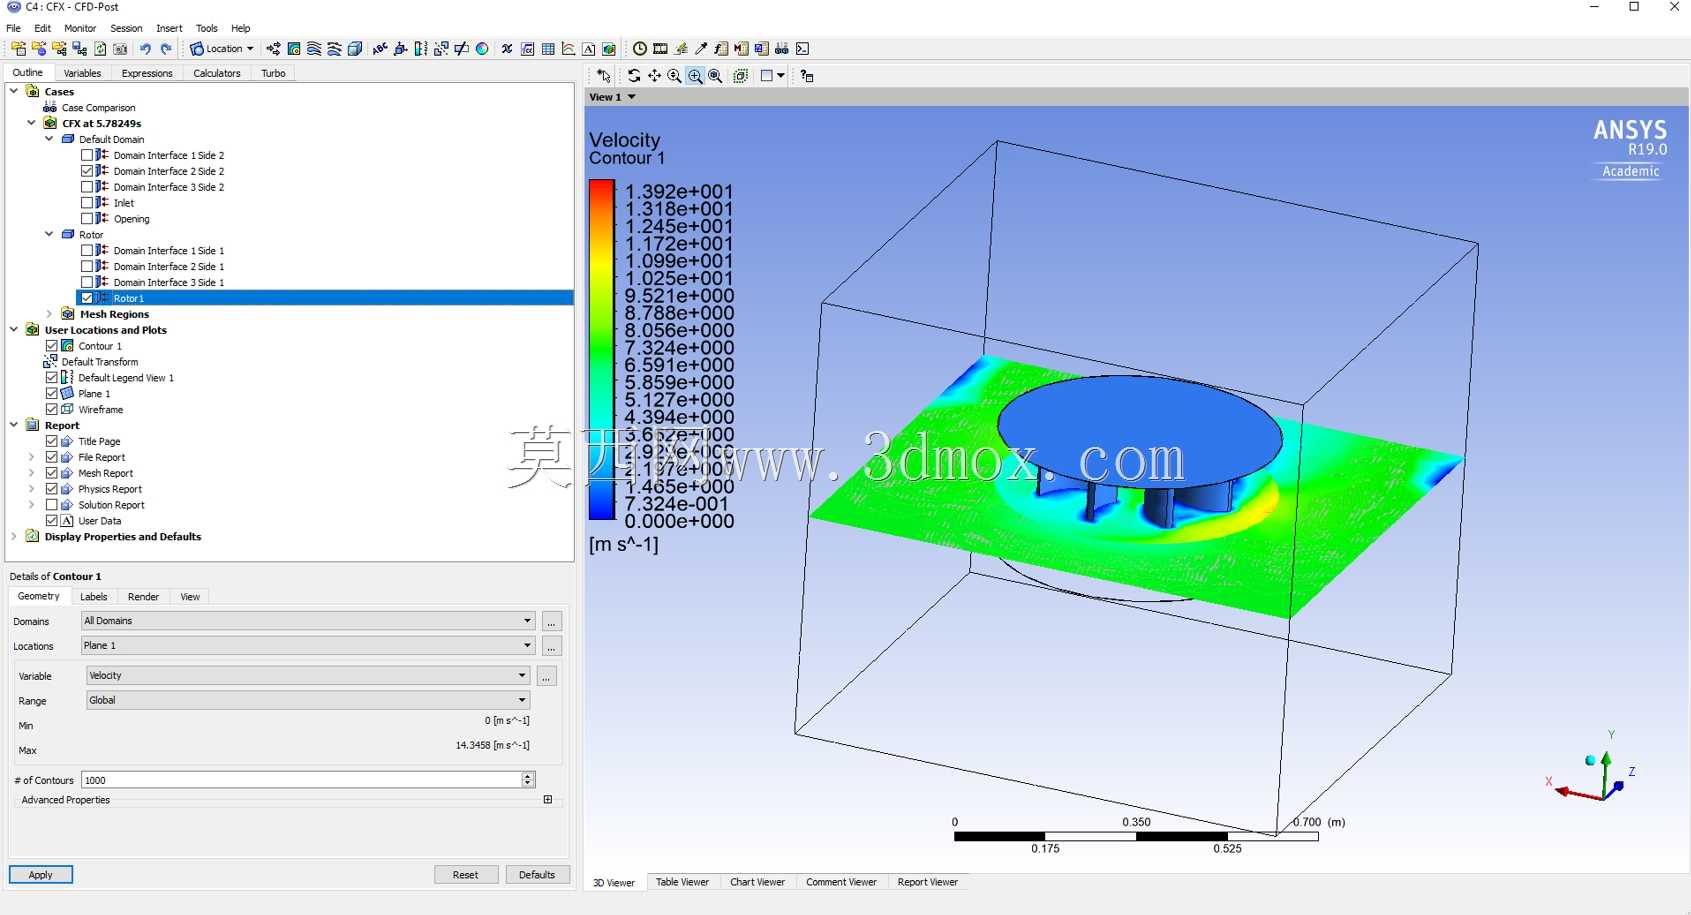Click the Save Picture camera icon
Screen dimensions: 1691x915
[x=120, y=48]
